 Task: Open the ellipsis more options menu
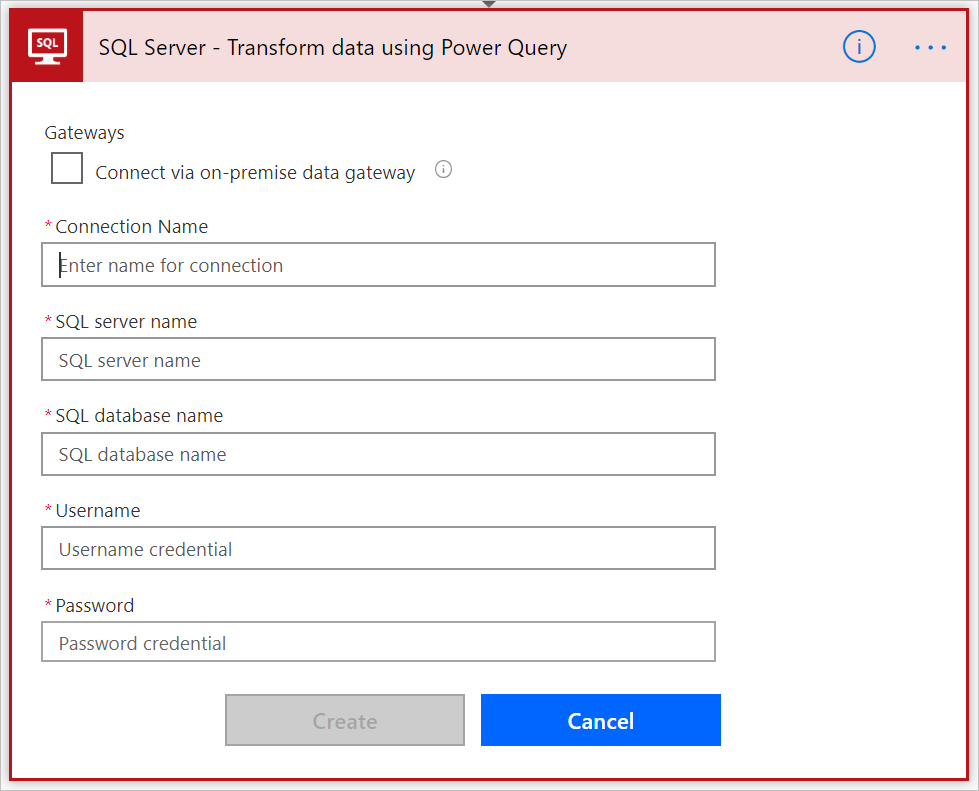pos(930,47)
